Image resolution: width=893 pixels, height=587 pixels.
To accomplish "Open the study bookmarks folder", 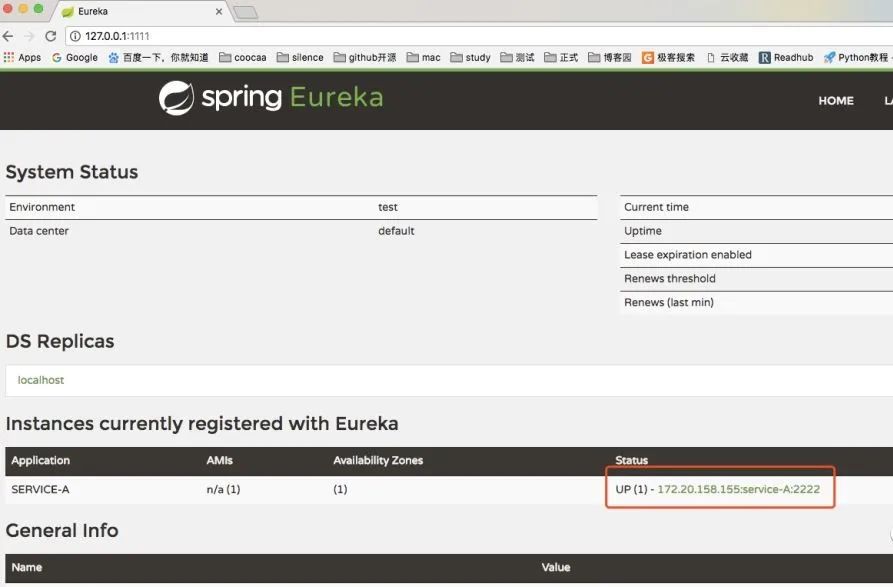I will click(470, 58).
